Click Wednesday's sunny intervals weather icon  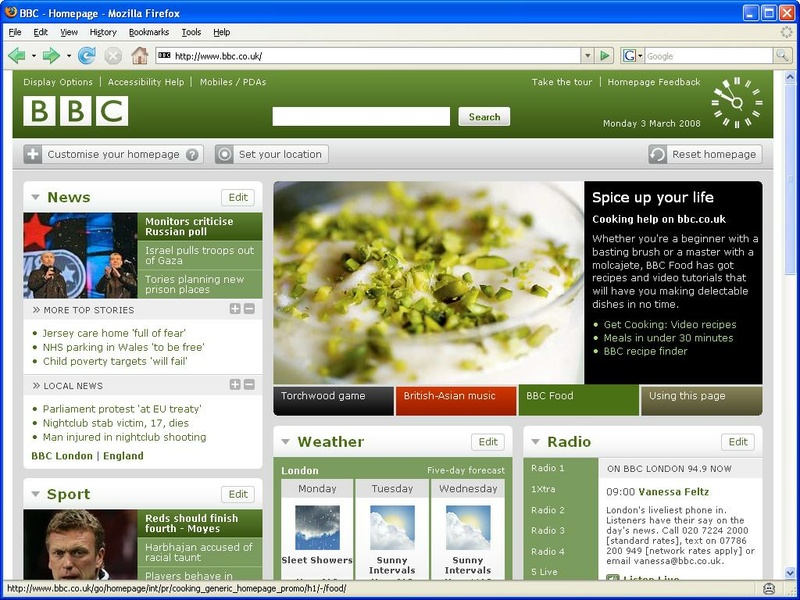click(x=468, y=528)
